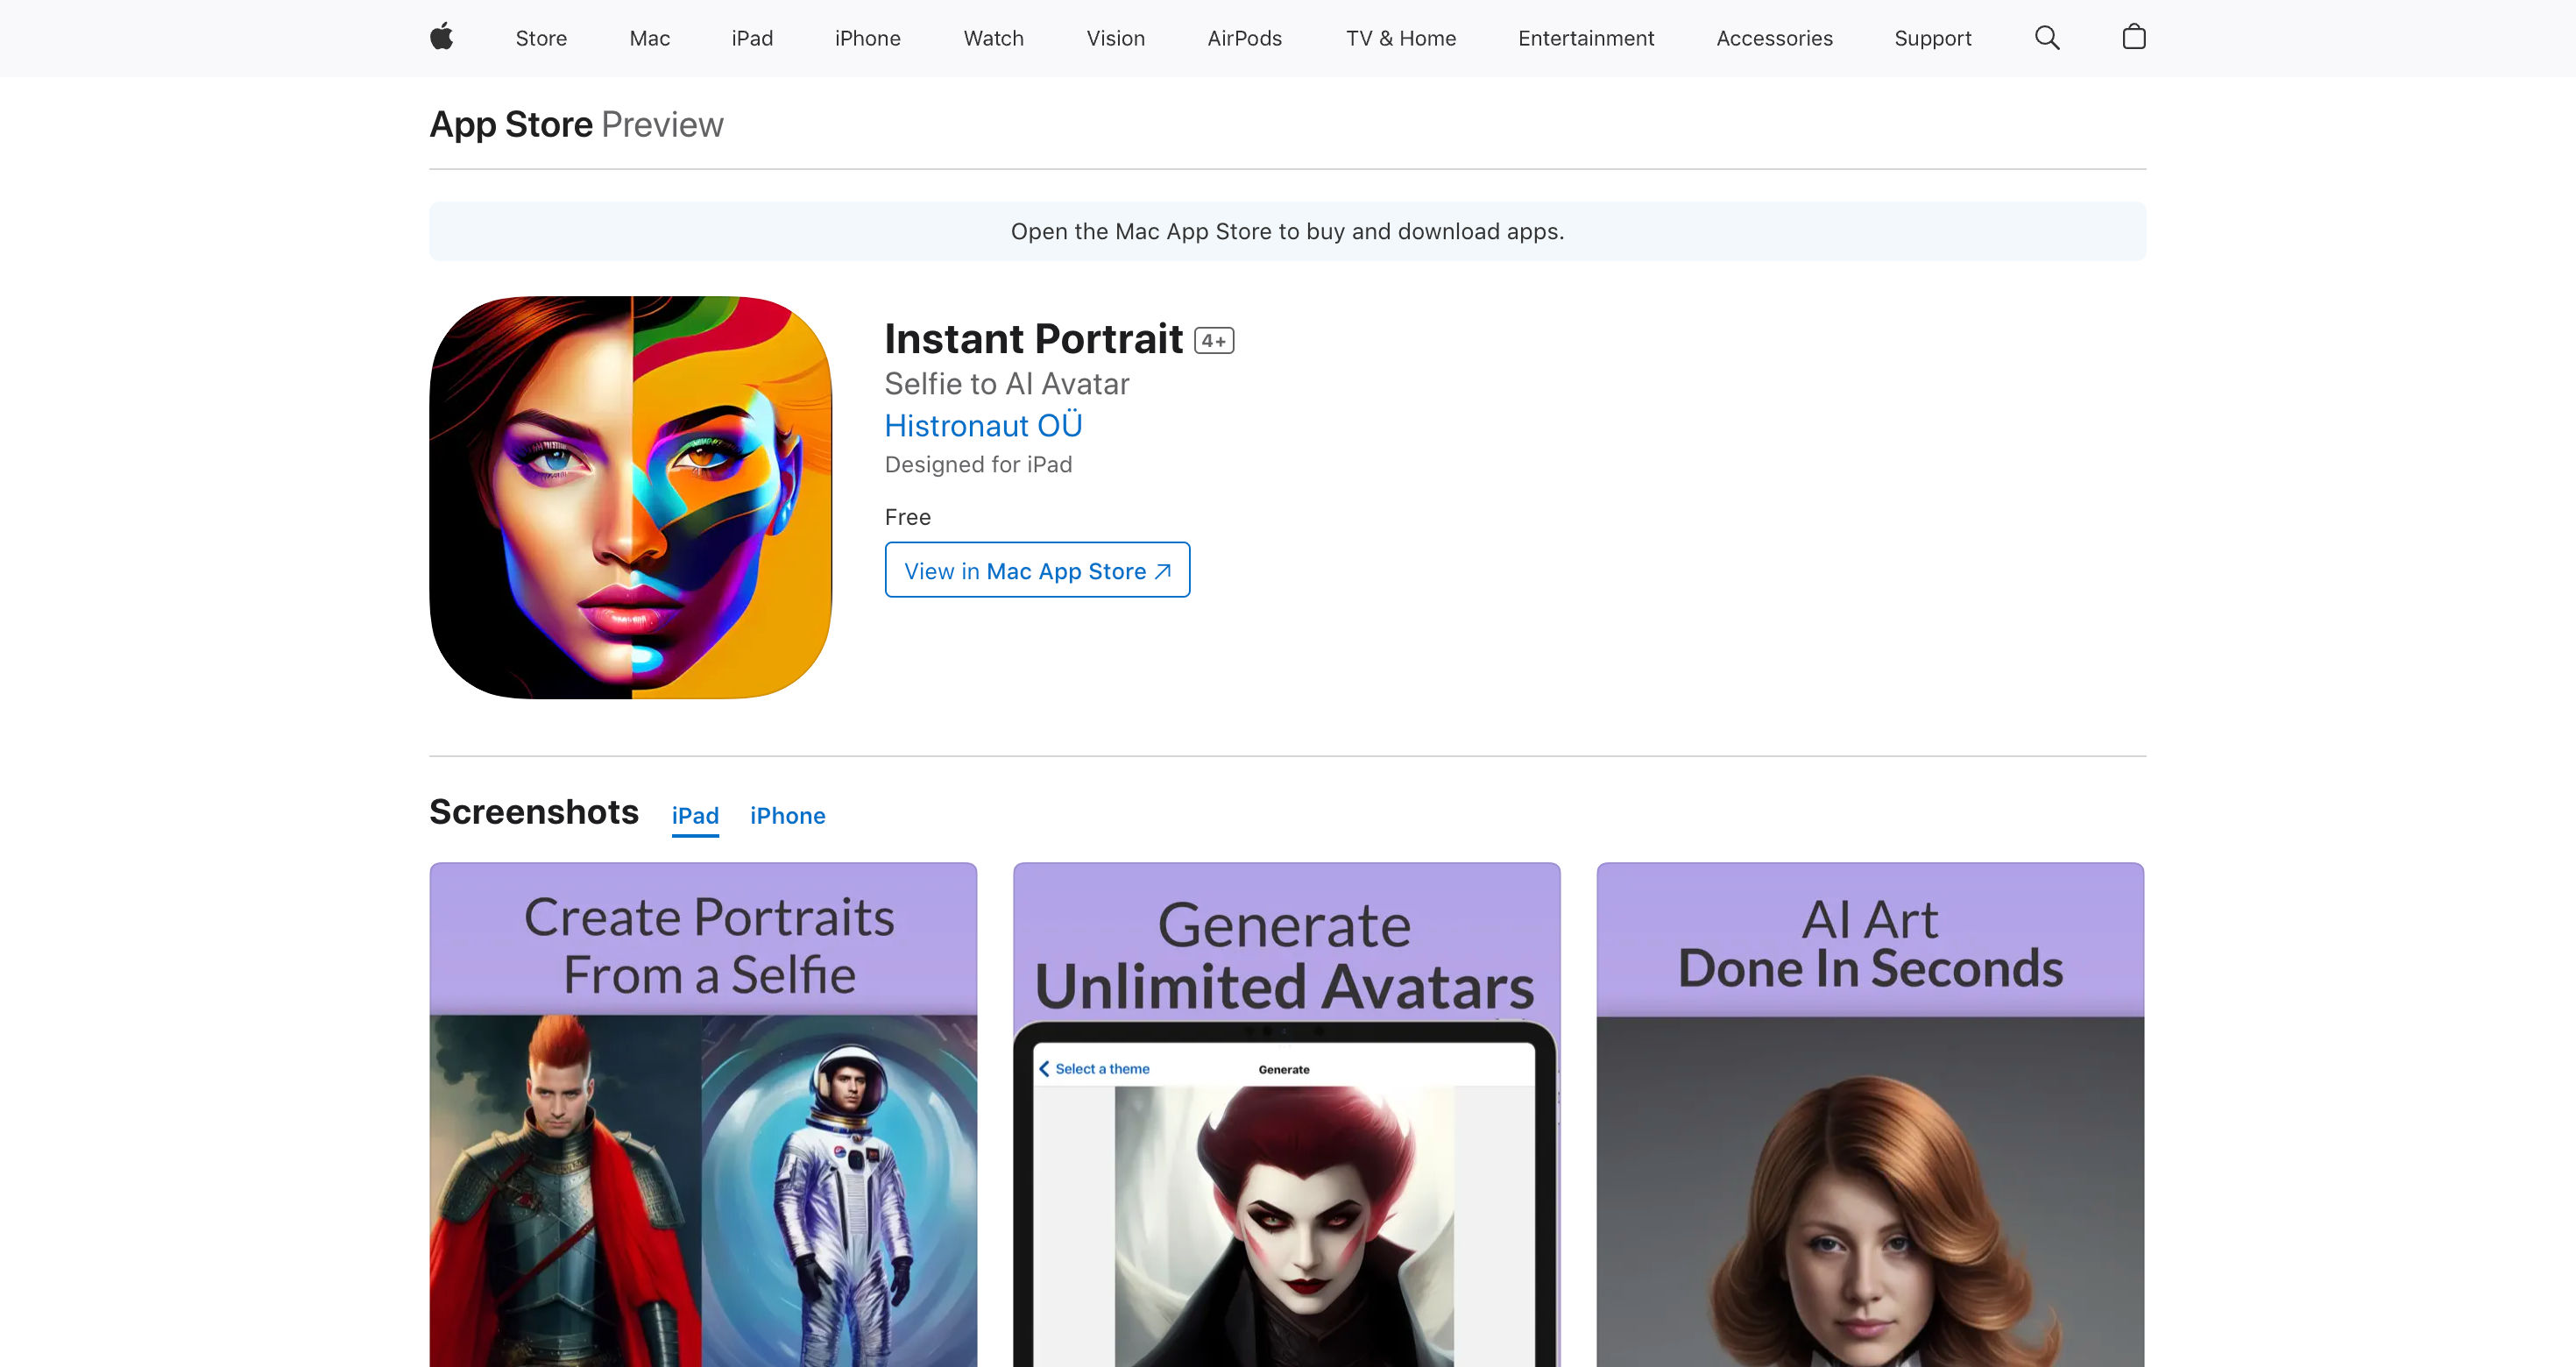The image size is (2576, 1367).
Task: Open the Vision menu item
Action: click(1116, 38)
